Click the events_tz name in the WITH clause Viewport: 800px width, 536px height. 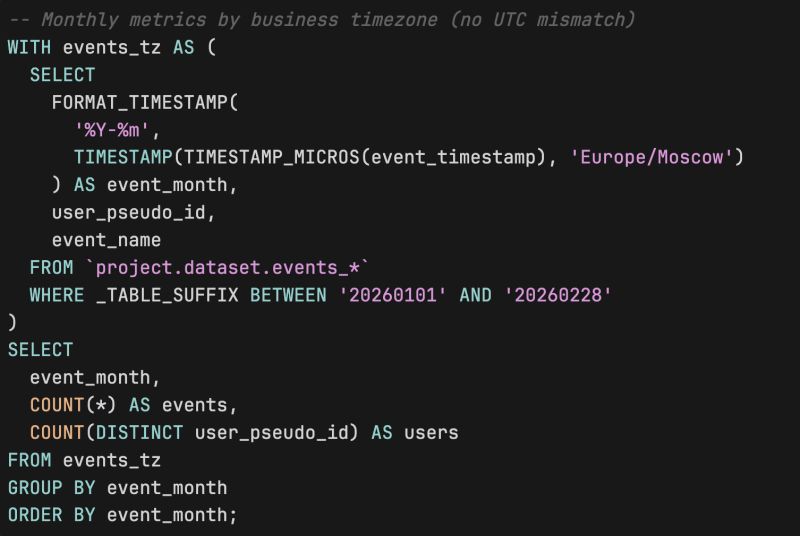(x=112, y=47)
